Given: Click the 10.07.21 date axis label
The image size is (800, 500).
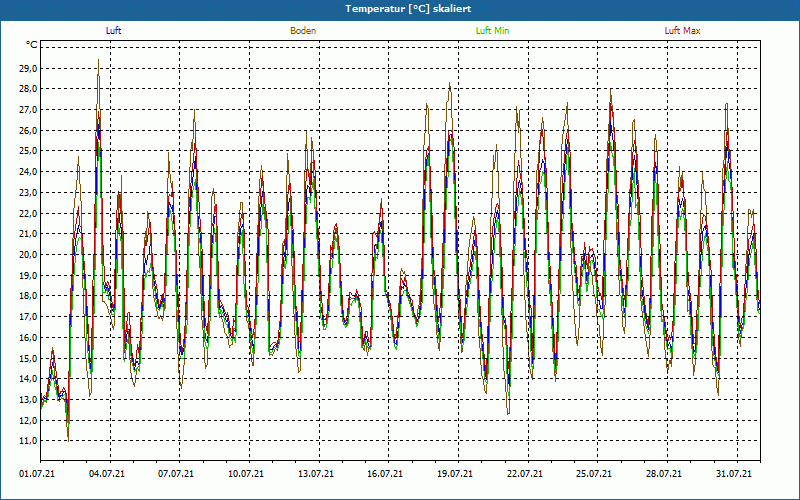Looking at the screenshot, I should (246, 474).
